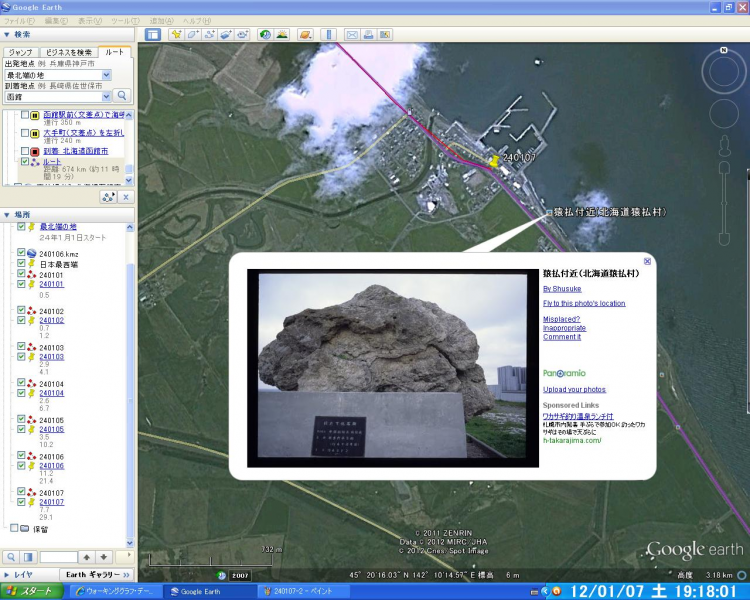Toggle checkbox for 240103 placemark link
Screen dimensions: 750x600
point(21,356)
